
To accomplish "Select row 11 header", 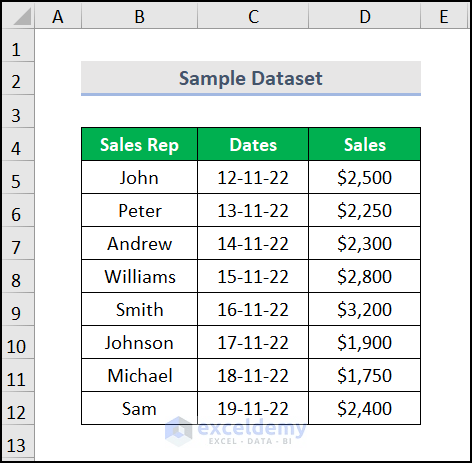I will pos(18,375).
